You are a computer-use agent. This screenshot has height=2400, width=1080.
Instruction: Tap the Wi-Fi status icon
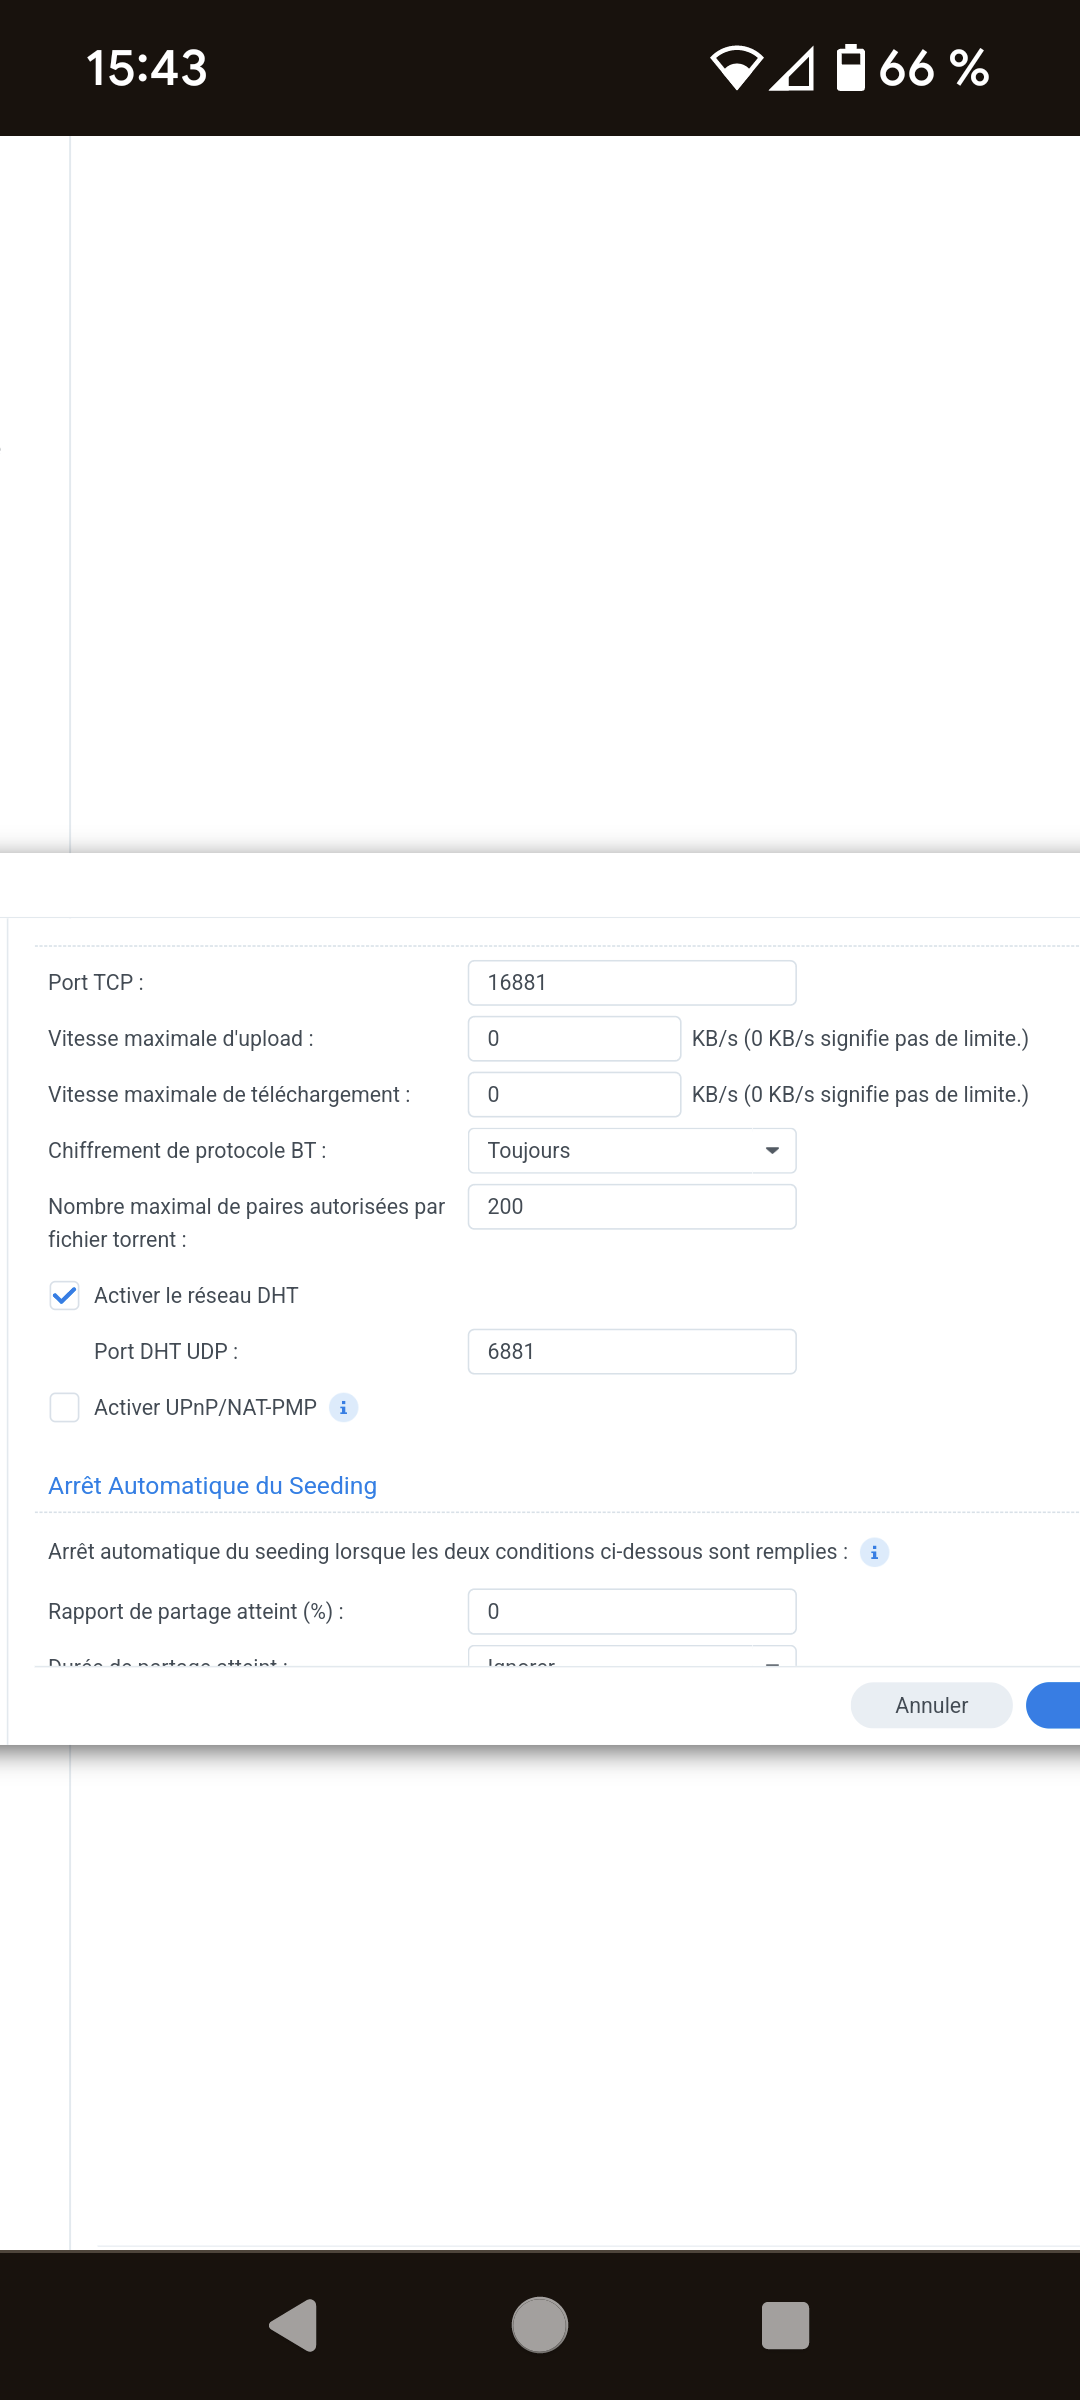(736, 68)
